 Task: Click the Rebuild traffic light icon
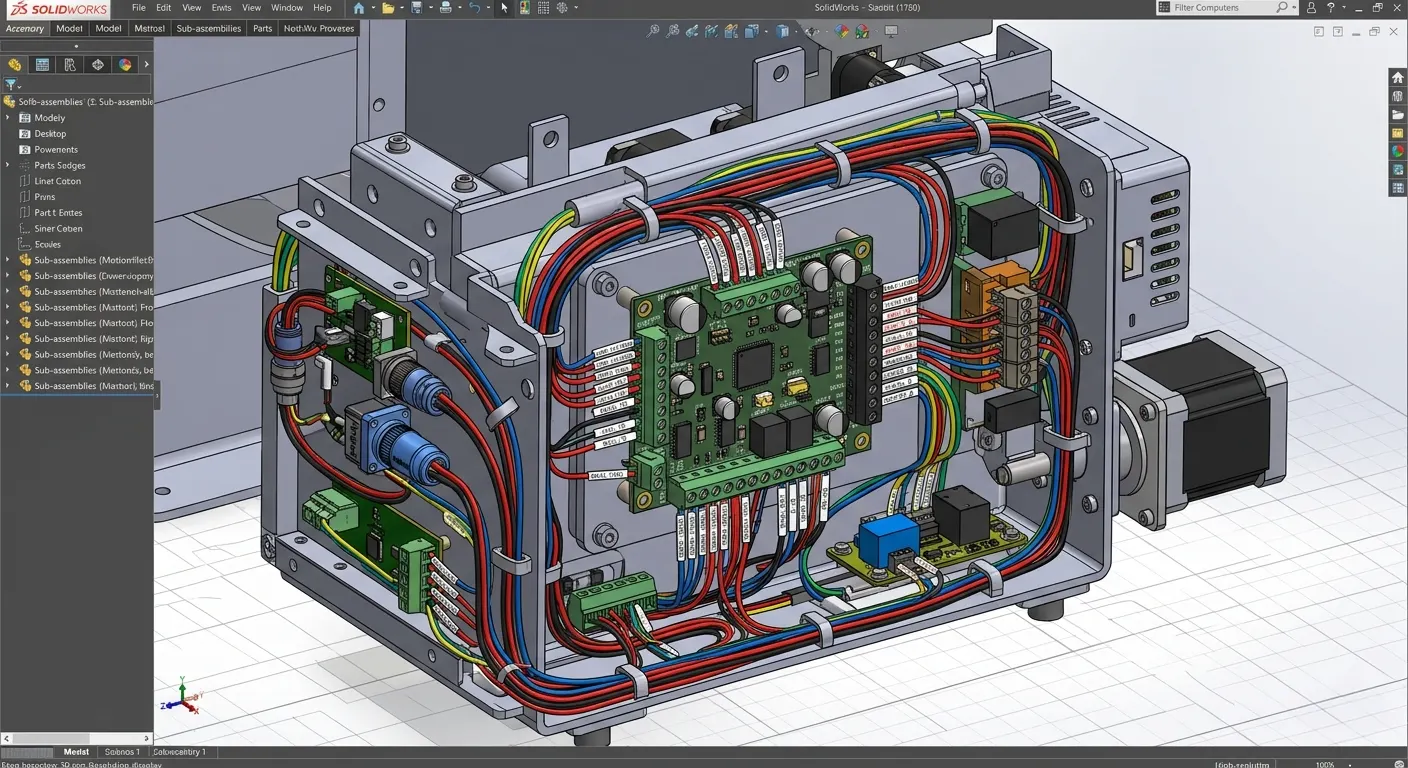click(x=525, y=8)
